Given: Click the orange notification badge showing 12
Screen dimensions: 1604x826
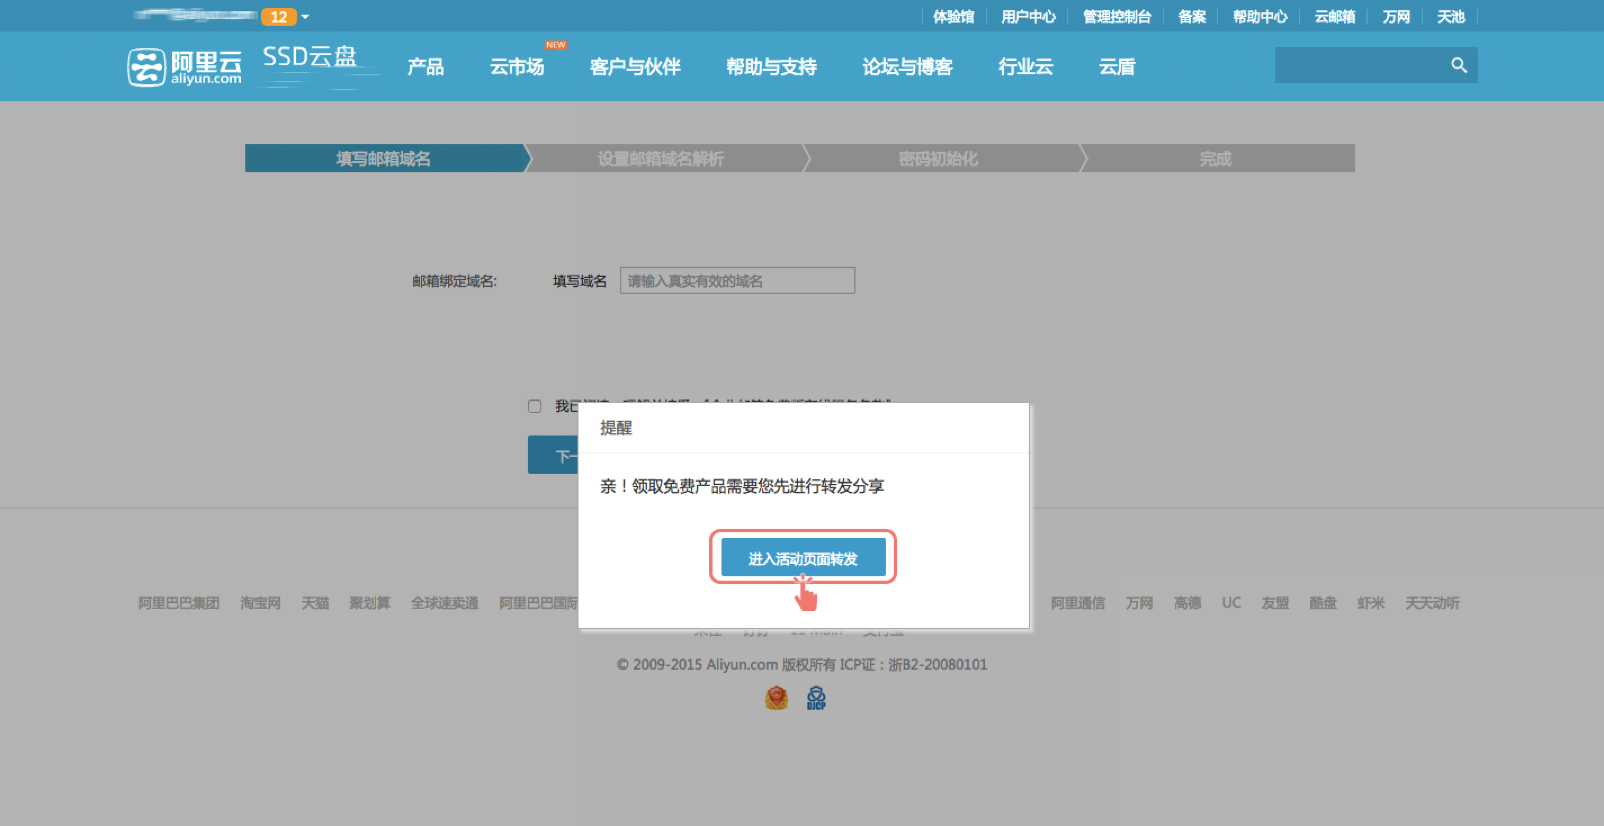Looking at the screenshot, I should 279,17.
